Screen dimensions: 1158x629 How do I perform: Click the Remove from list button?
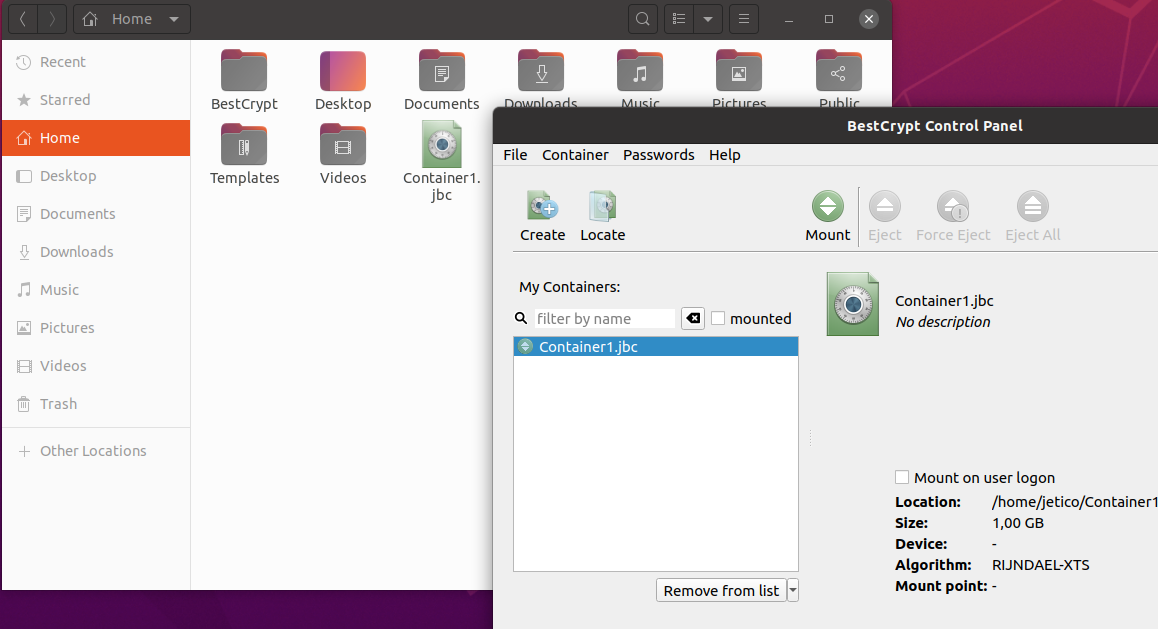721,590
